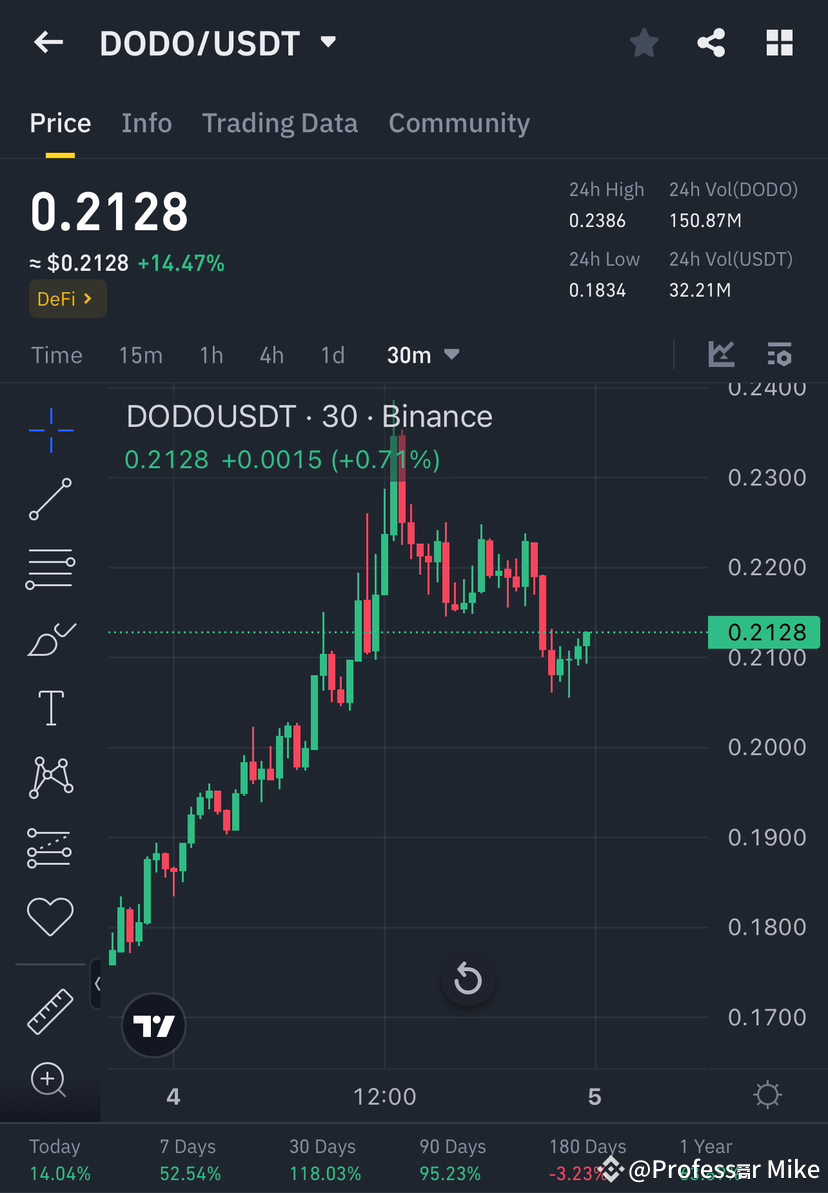828x1193 pixels.
Task: Open the zoom-in magnifier tool
Action: pos(50,1081)
